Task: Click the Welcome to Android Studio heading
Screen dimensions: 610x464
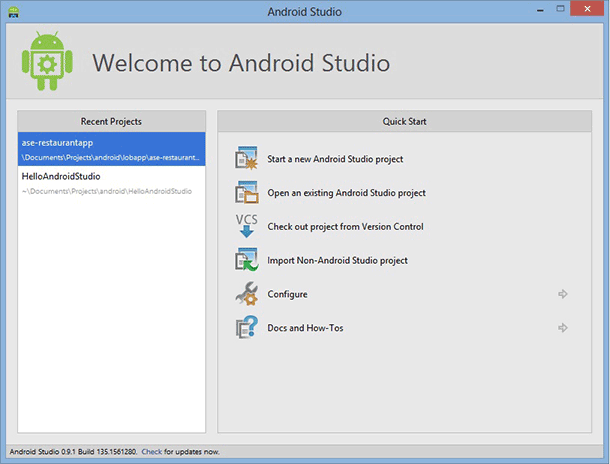Action: point(241,63)
